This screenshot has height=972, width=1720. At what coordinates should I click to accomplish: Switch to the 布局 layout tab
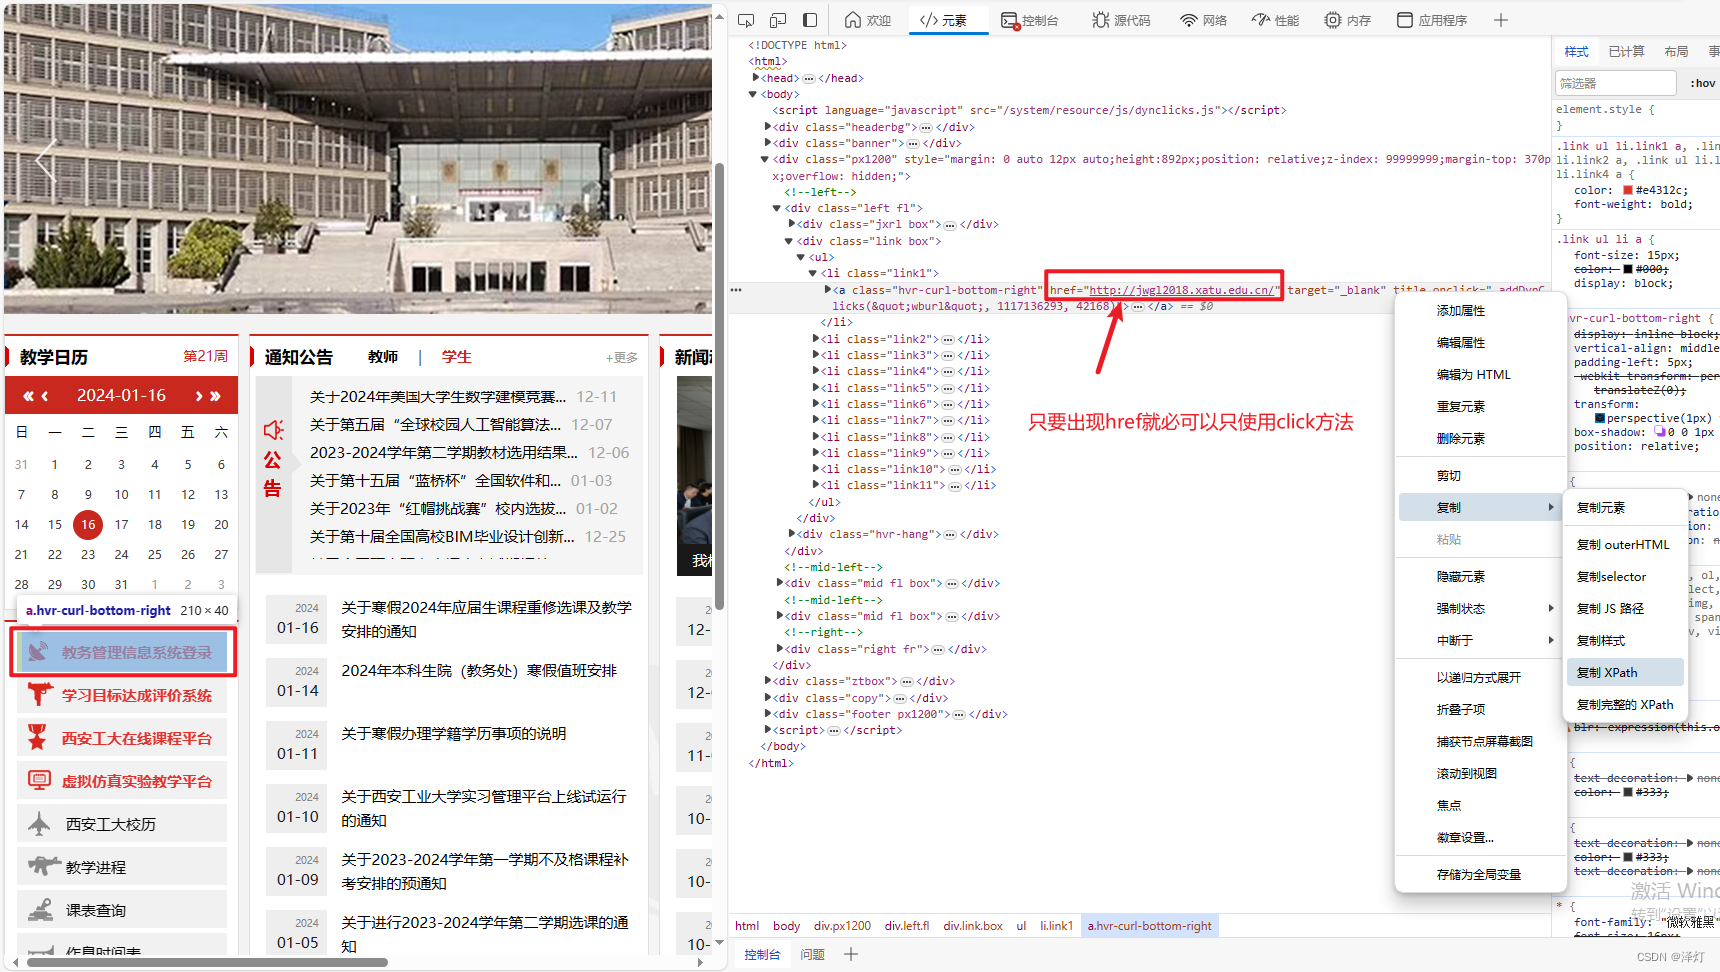click(1677, 52)
